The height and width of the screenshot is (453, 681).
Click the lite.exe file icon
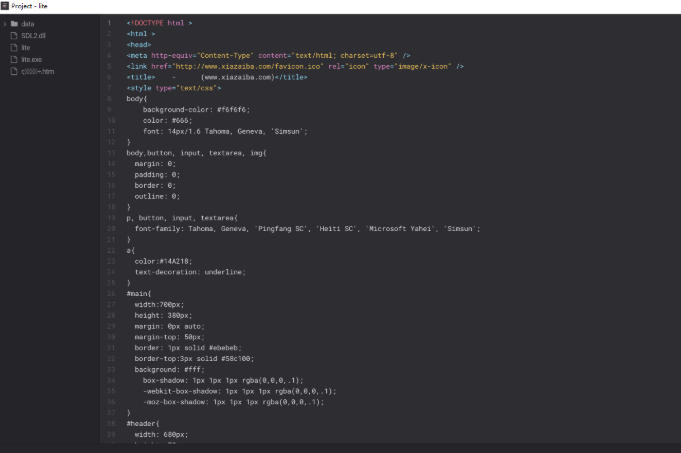point(14,59)
